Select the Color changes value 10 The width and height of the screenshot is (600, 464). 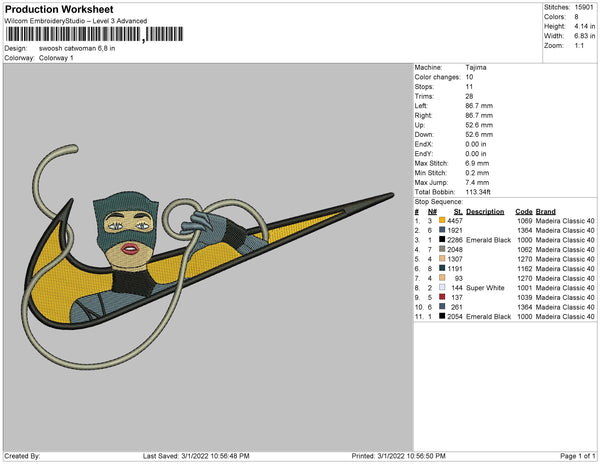tap(470, 77)
